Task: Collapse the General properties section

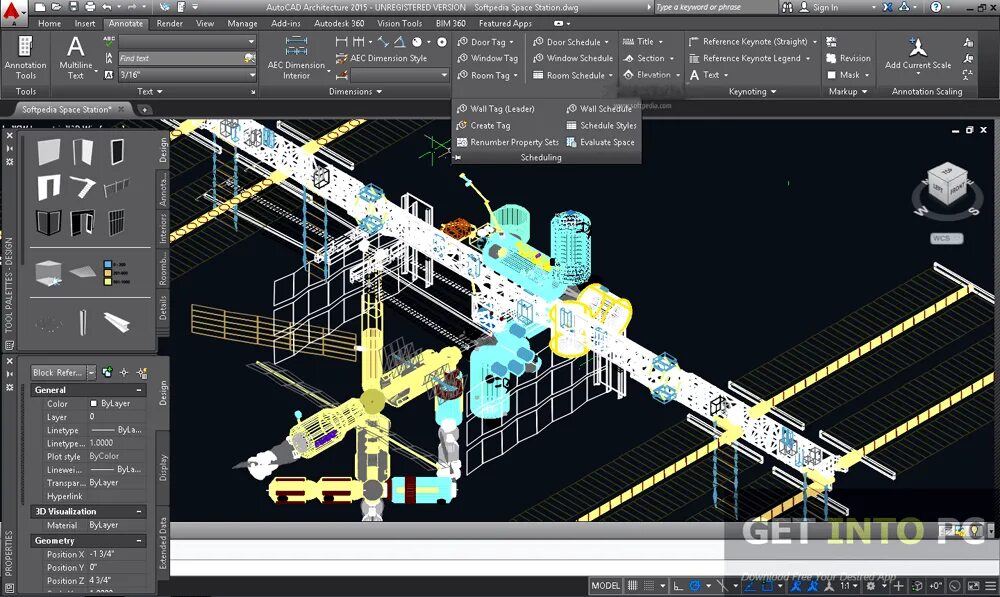Action: click(138, 390)
